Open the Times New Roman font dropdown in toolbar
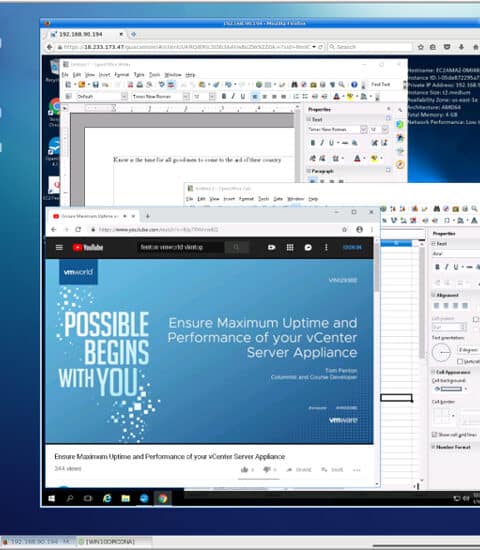This screenshot has height=550, width=480. coord(186,96)
